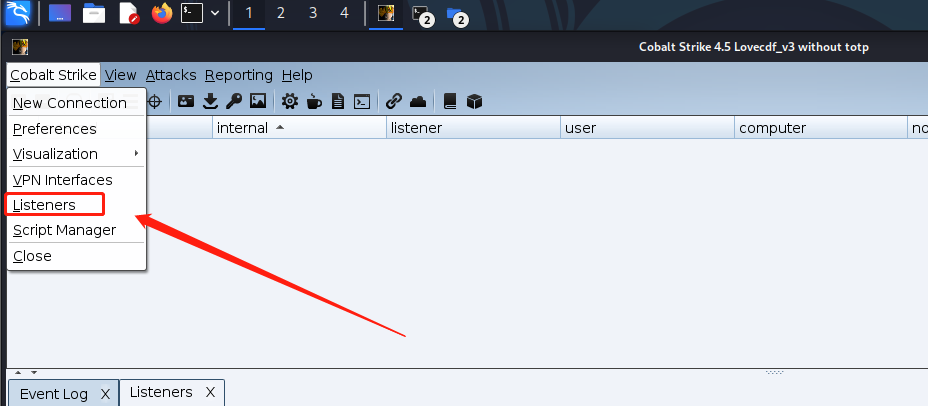Screen dimensions: 928x406
Task: Toggle the sort arrow on internal column
Action: click(280, 127)
